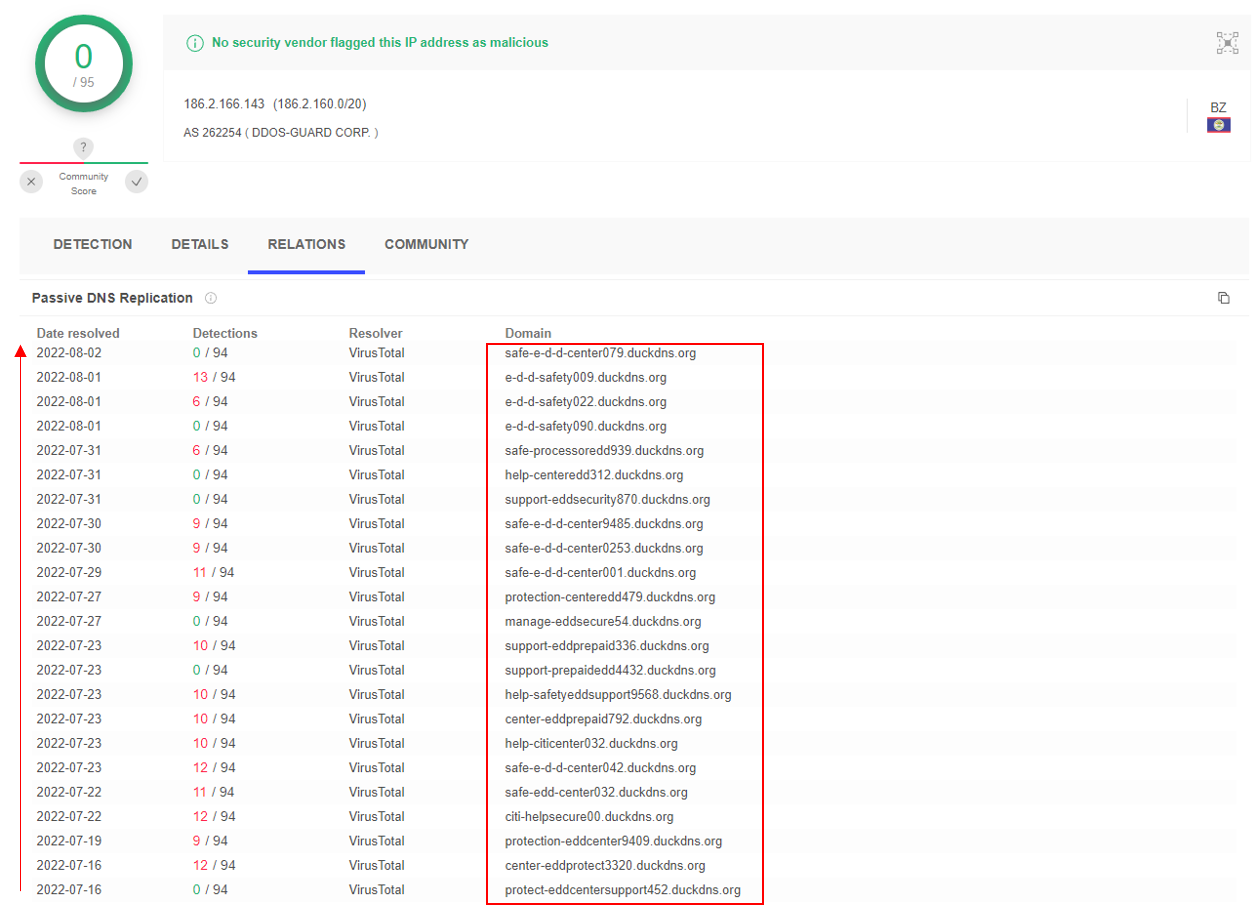Open protect-eddcentersupport452.duckdns.org domain entry
The image size is (1256, 905).
tap(622, 890)
